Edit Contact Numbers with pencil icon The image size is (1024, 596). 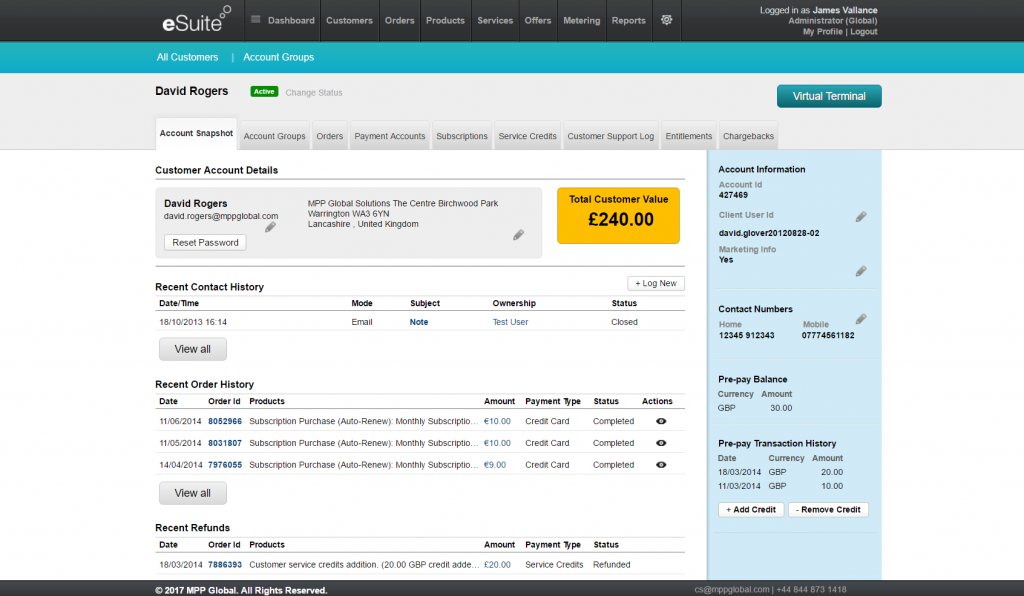(x=861, y=319)
